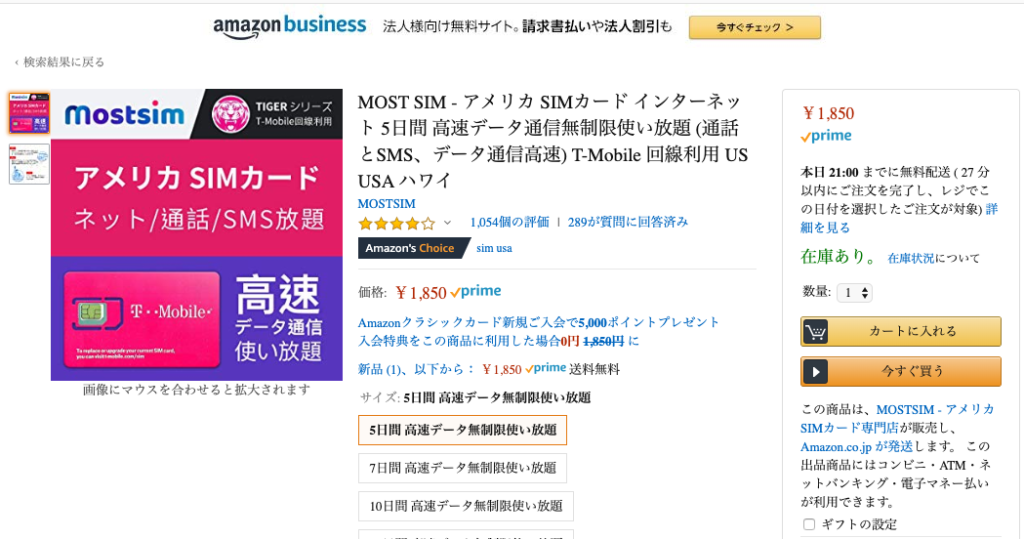The height and width of the screenshot is (539, 1024).
Task: Click the main Mostsim product image
Action: tap(197, 235)
